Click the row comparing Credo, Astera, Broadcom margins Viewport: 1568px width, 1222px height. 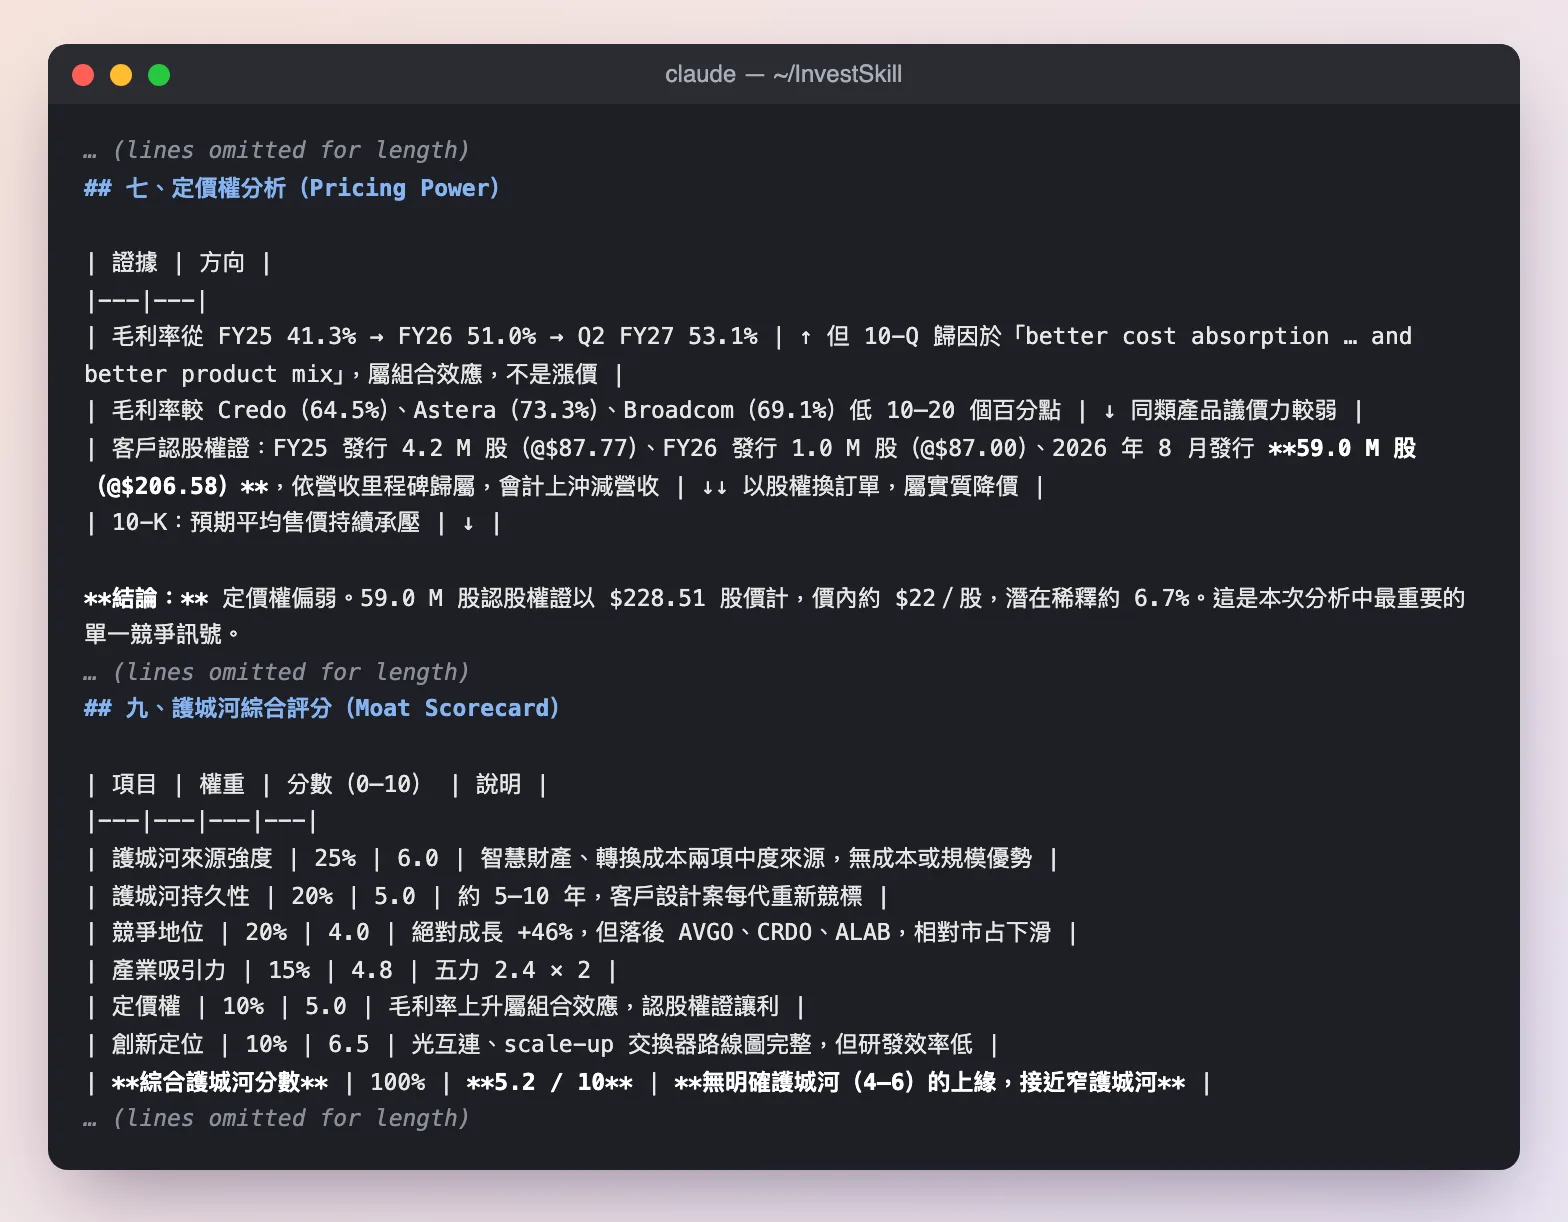(x=725, y=410)
